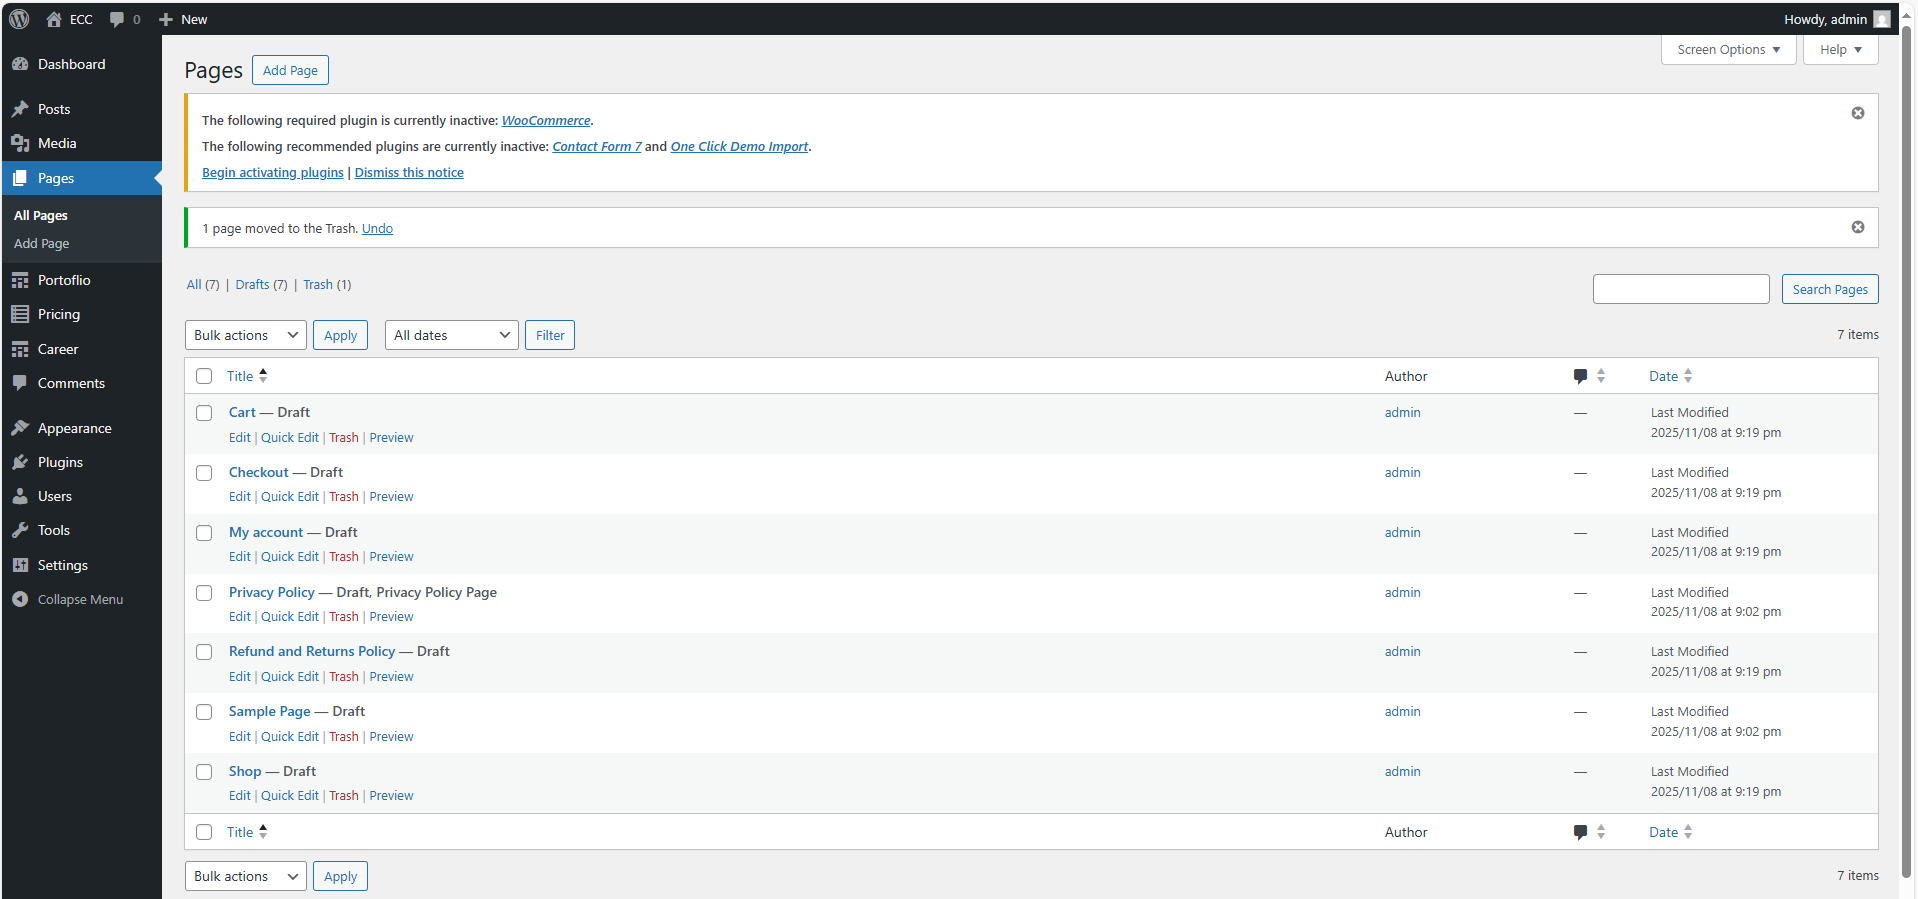Viewport: 1918px width, 899px height.
Task: Click the comments bubble icon in admin bar
Action: pyautogui.click(x=118, y=19)
